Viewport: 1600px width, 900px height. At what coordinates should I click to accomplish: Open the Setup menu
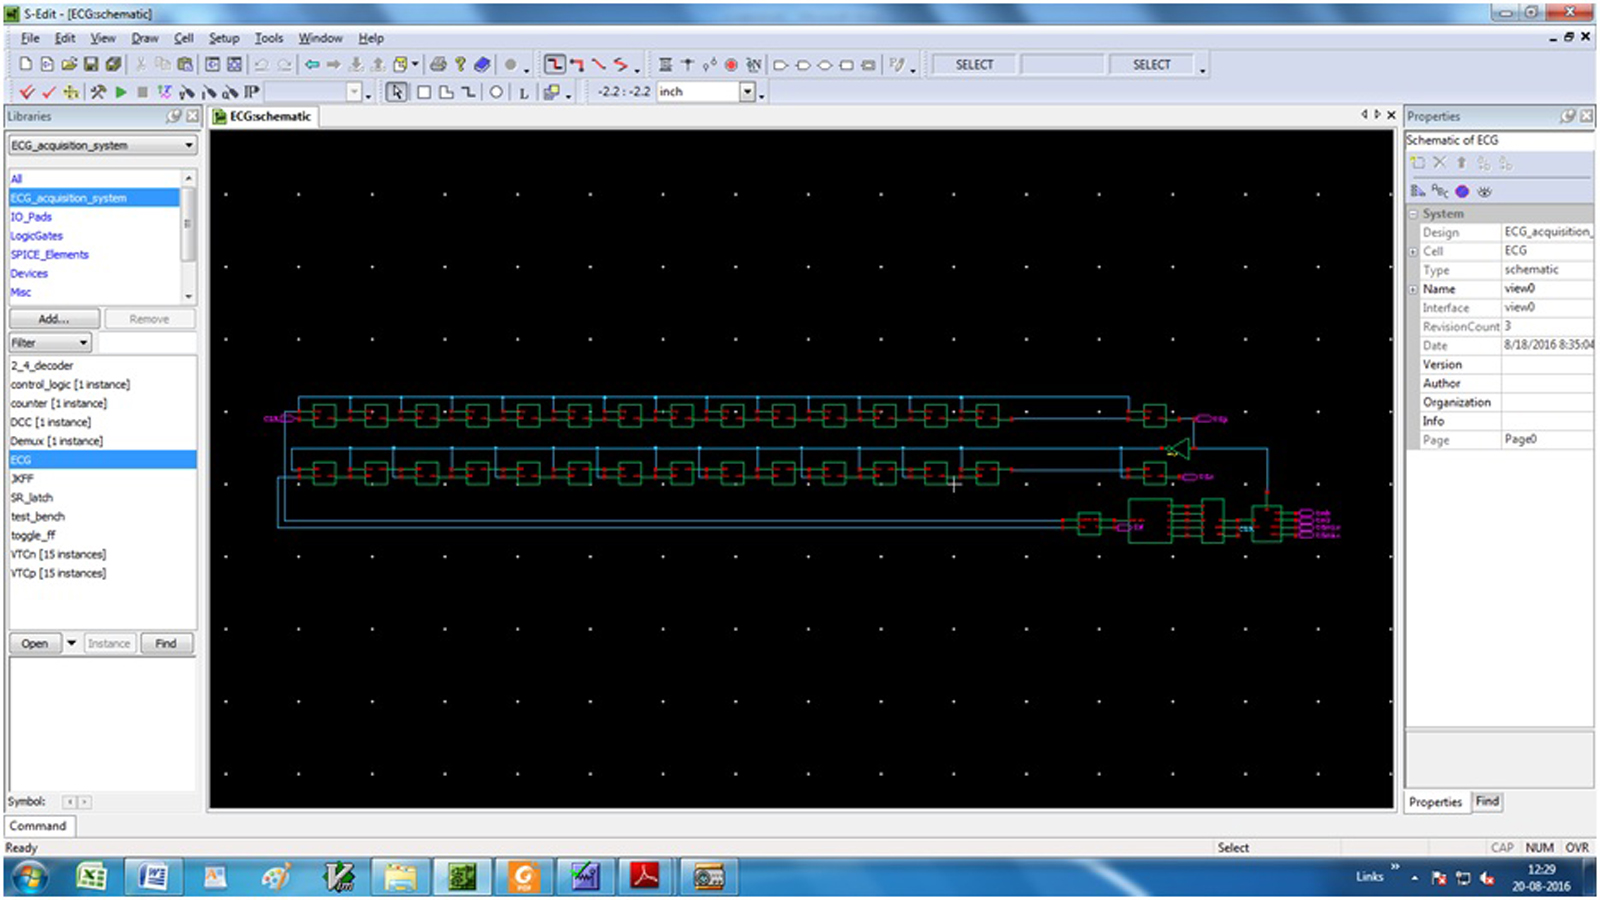[x=224, y=38]
